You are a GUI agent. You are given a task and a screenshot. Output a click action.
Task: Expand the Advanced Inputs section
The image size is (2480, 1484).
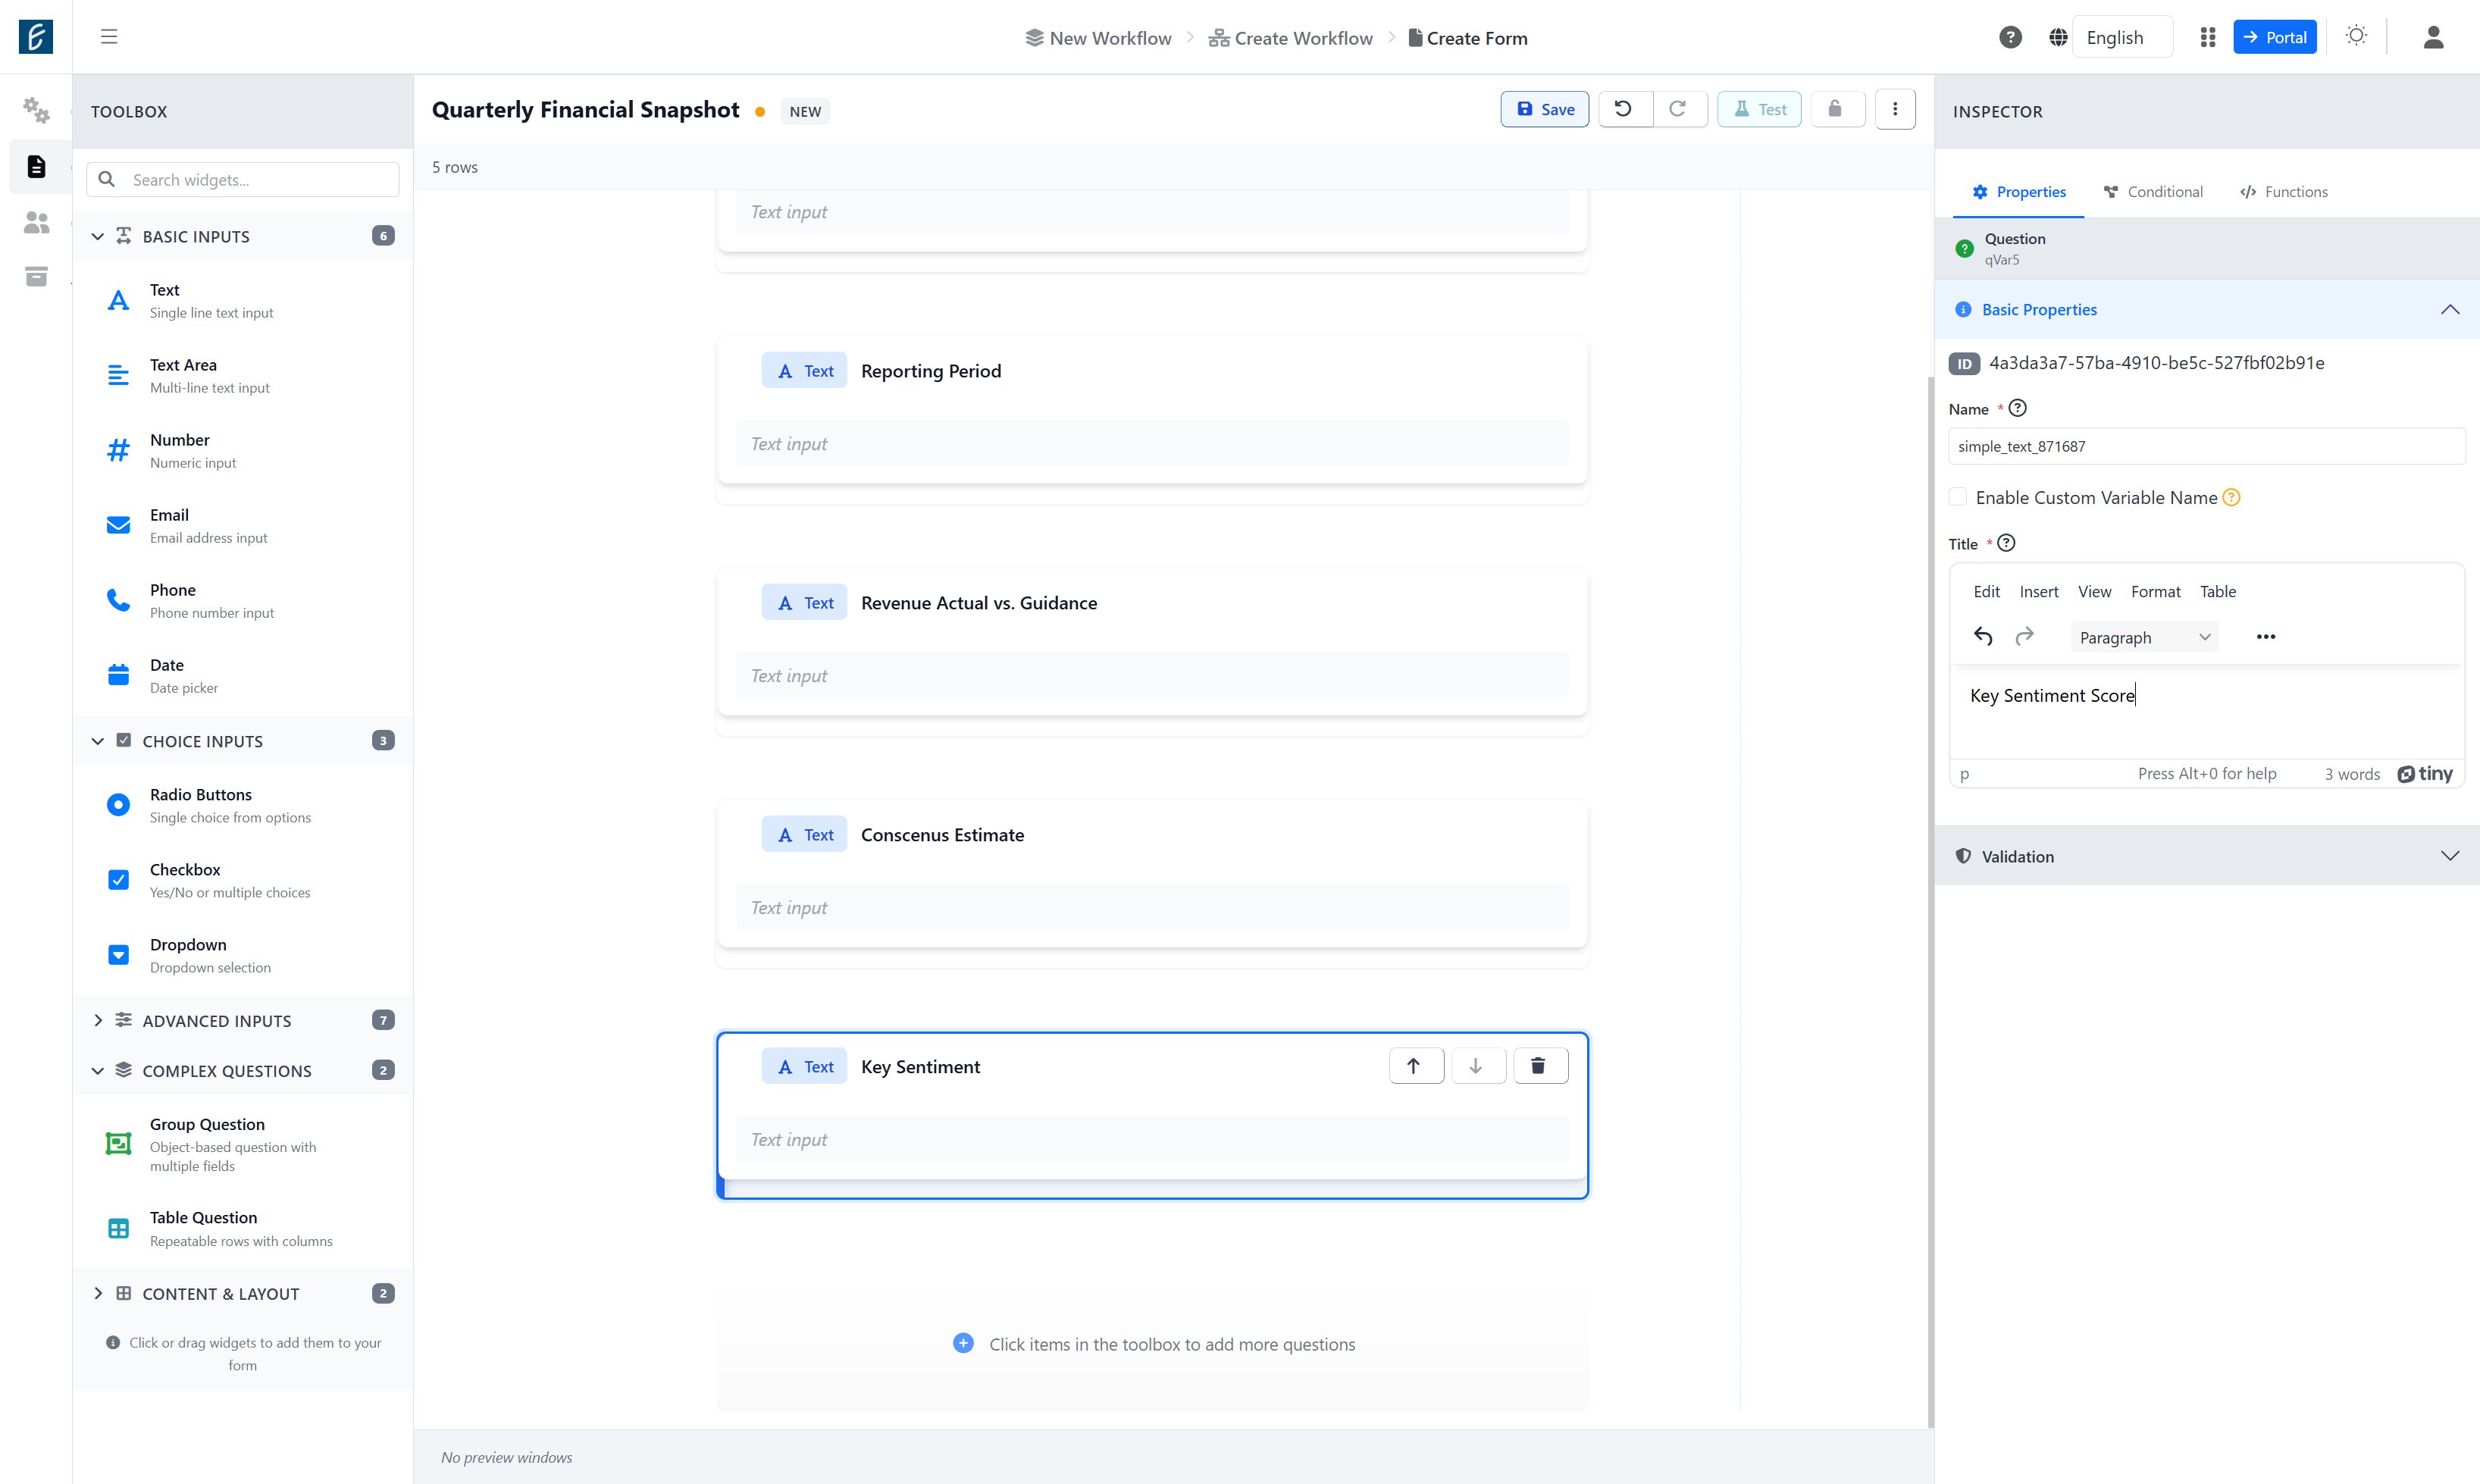tap(243, 1020)
